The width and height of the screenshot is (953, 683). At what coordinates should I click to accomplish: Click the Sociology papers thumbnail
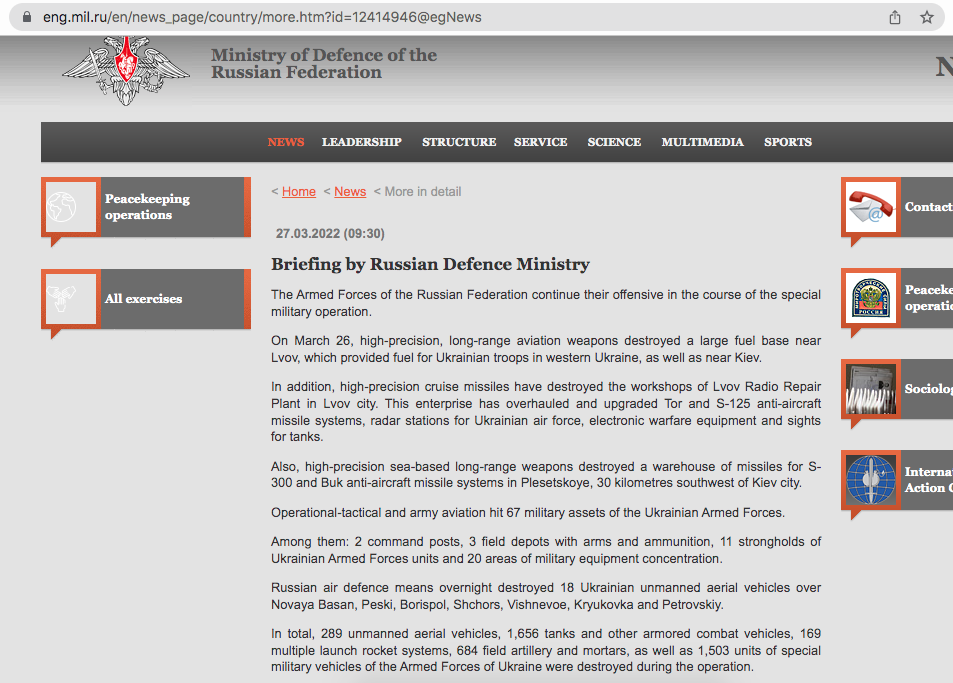click(x=871, y=389)
